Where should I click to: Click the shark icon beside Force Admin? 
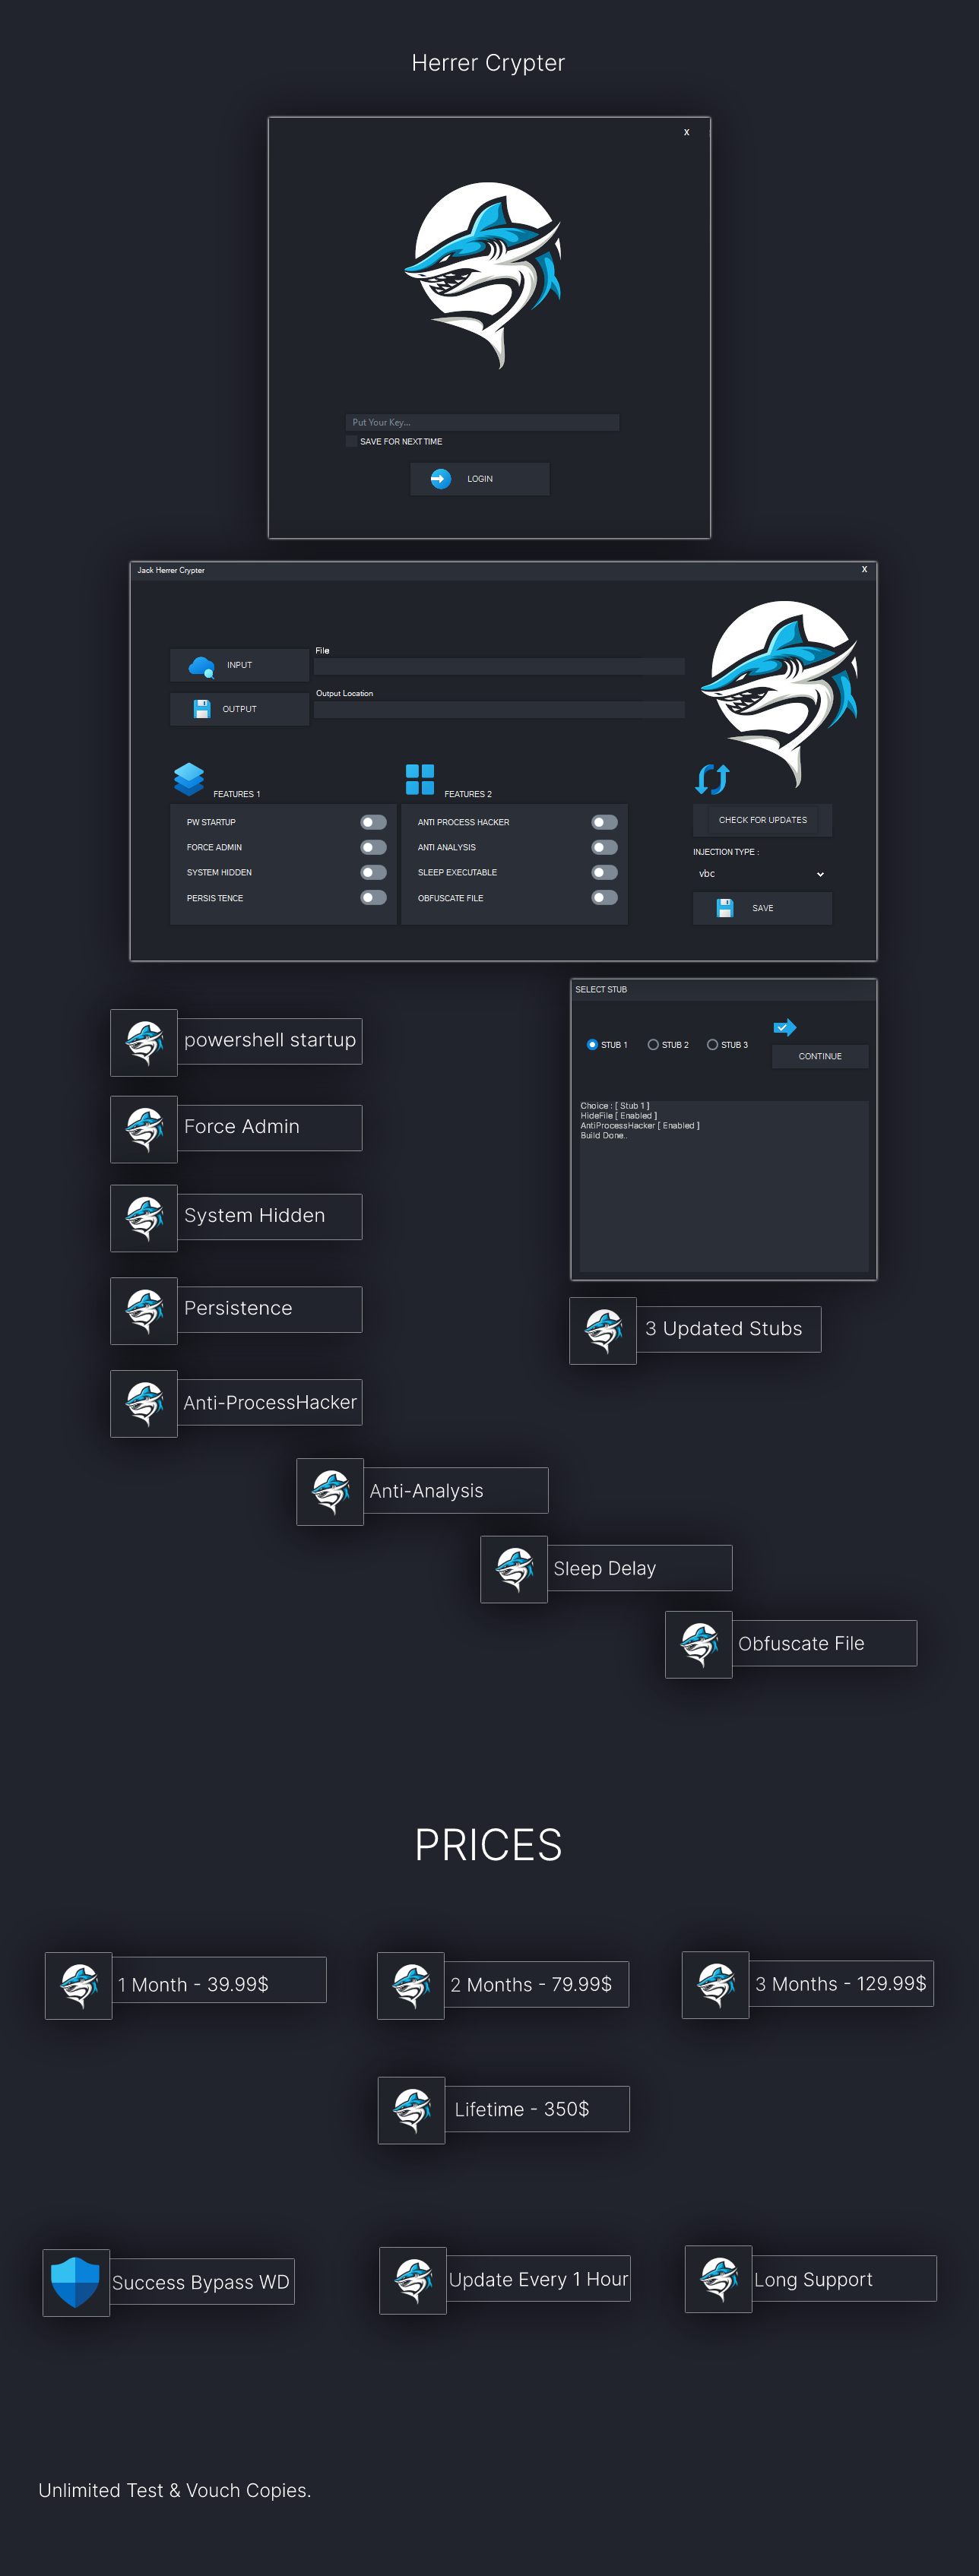click(x=144, y=1129)
